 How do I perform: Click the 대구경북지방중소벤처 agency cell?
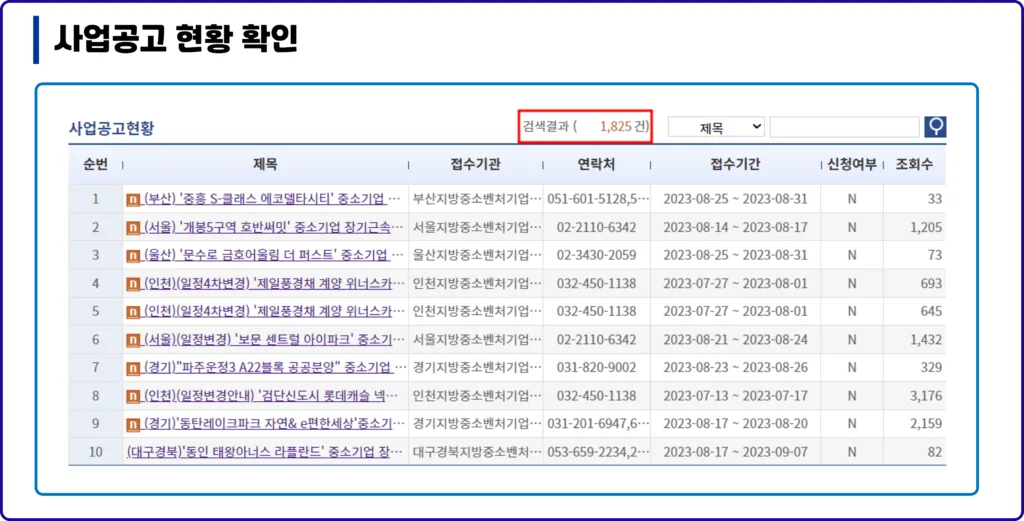pyautogui.click(x=477, y=452)
